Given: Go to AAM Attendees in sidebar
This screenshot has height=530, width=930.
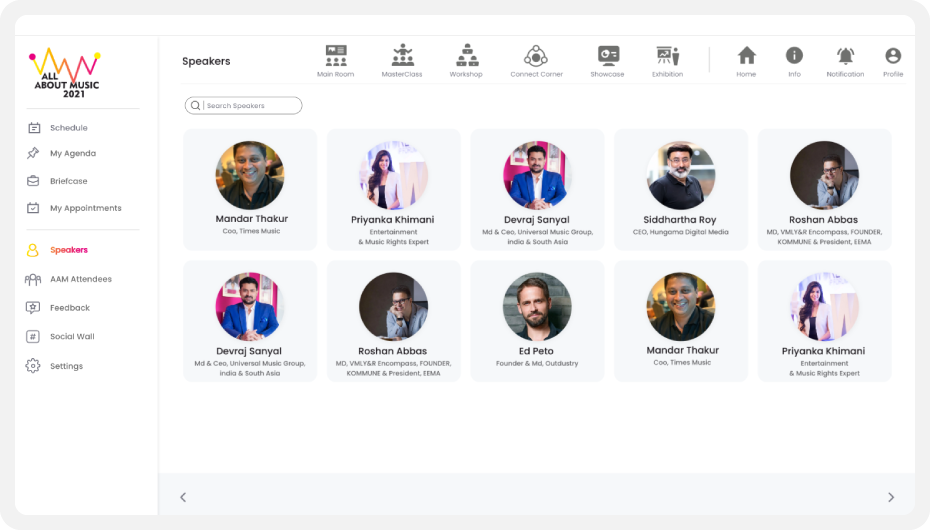Looking at the screenshot, I should pos(80,279).
